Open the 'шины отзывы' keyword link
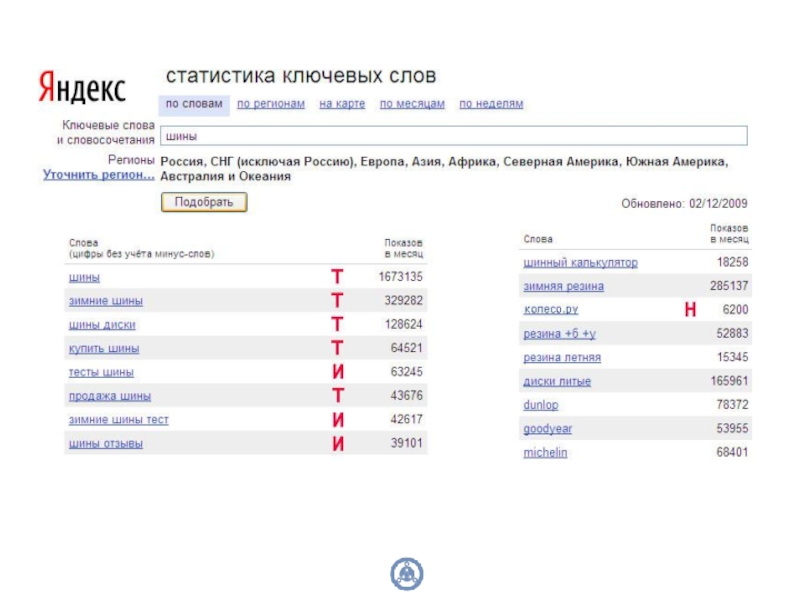 (x=106, y=444)
